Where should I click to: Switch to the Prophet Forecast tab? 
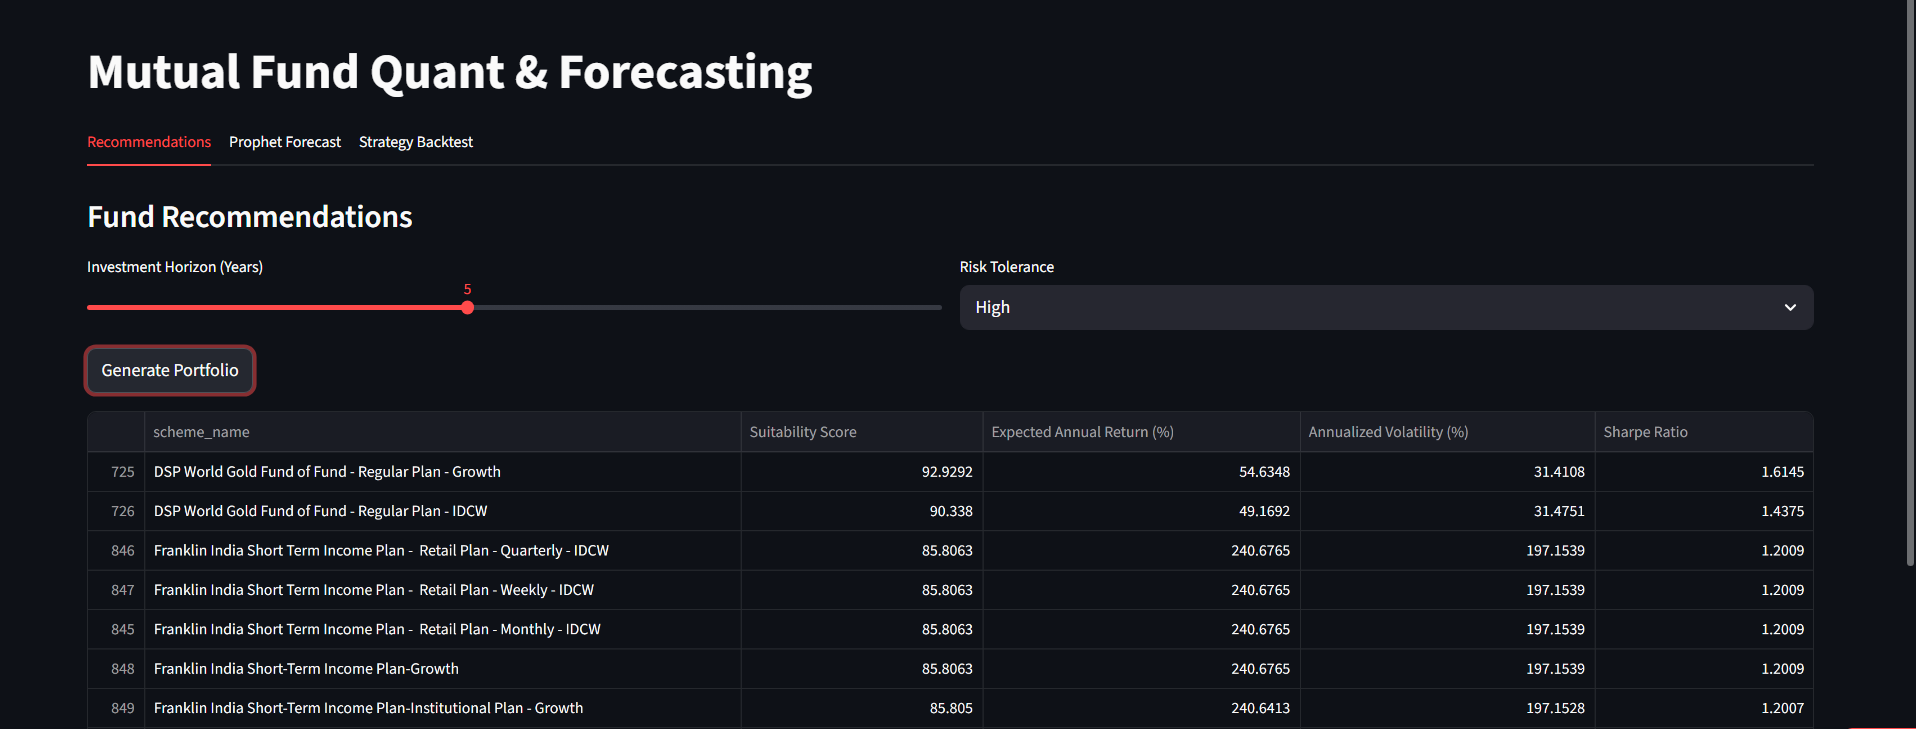[285, 142]
